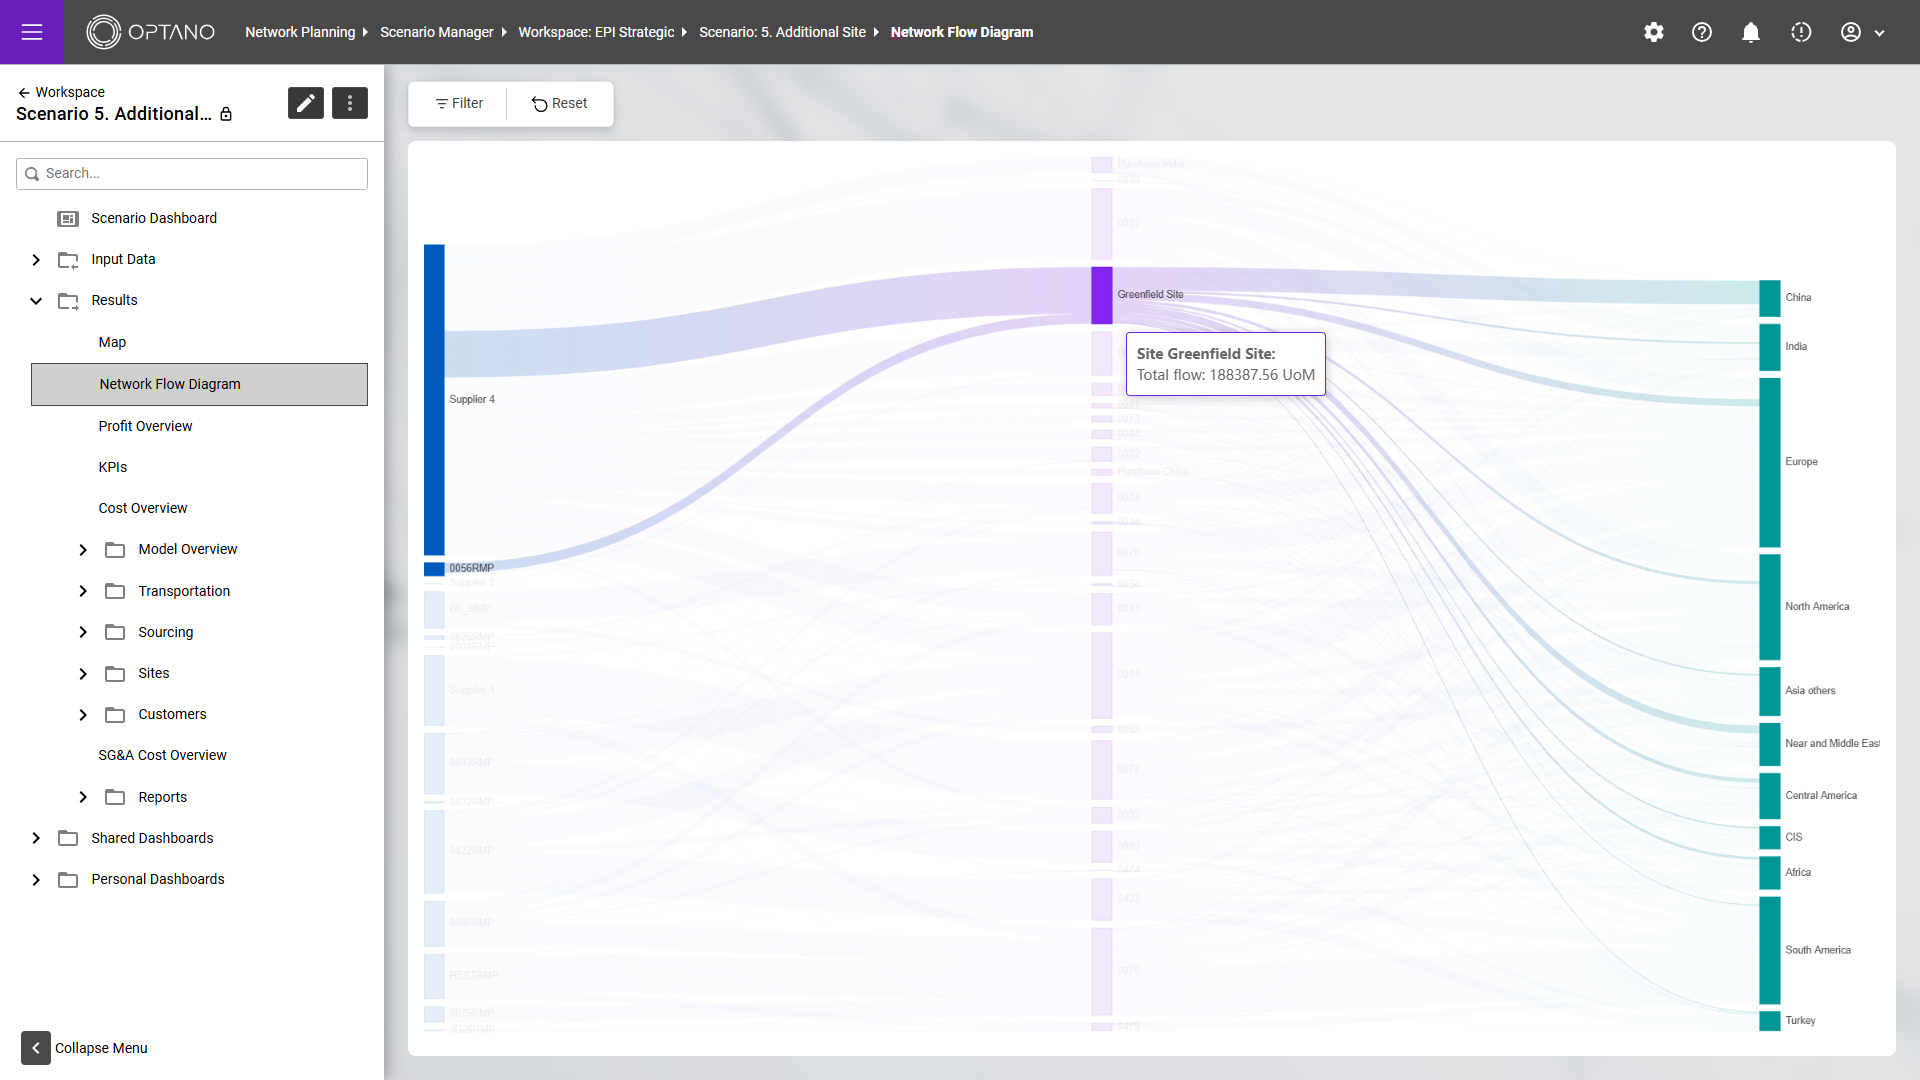Open the Profit Overview page
1920x1080 pixels.
[x=145, y=426]
